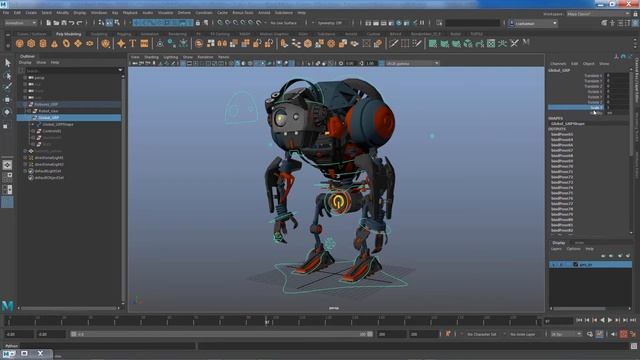
Task: Open the Playback menu
Action: point(130,13)
